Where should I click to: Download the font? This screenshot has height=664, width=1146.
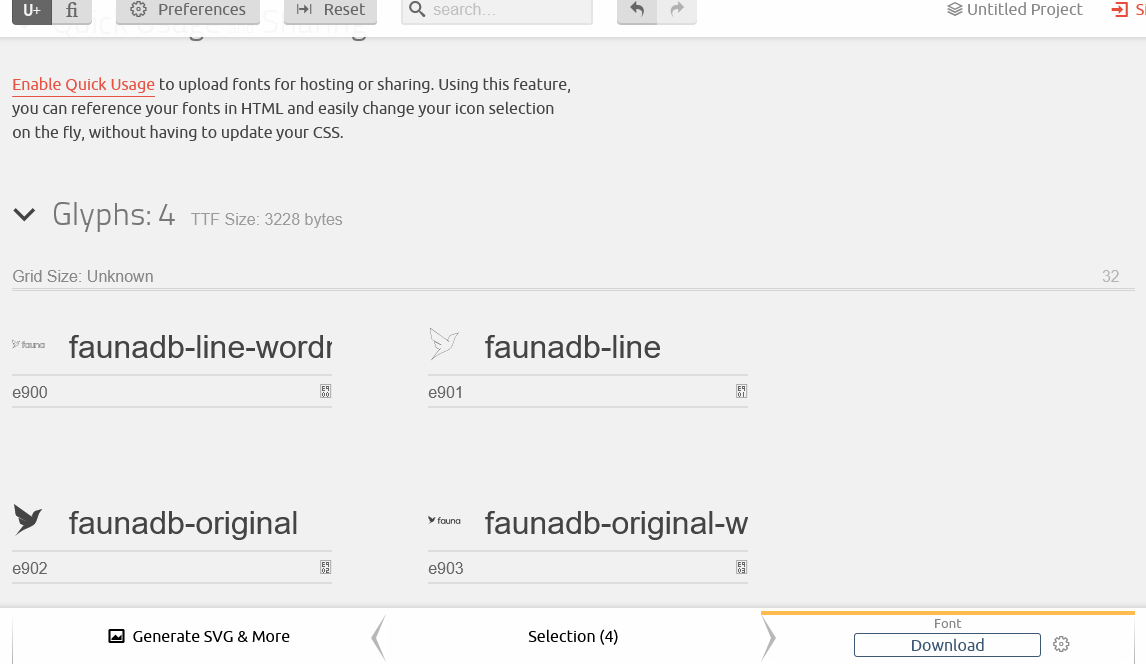click(x=947, y=645)
